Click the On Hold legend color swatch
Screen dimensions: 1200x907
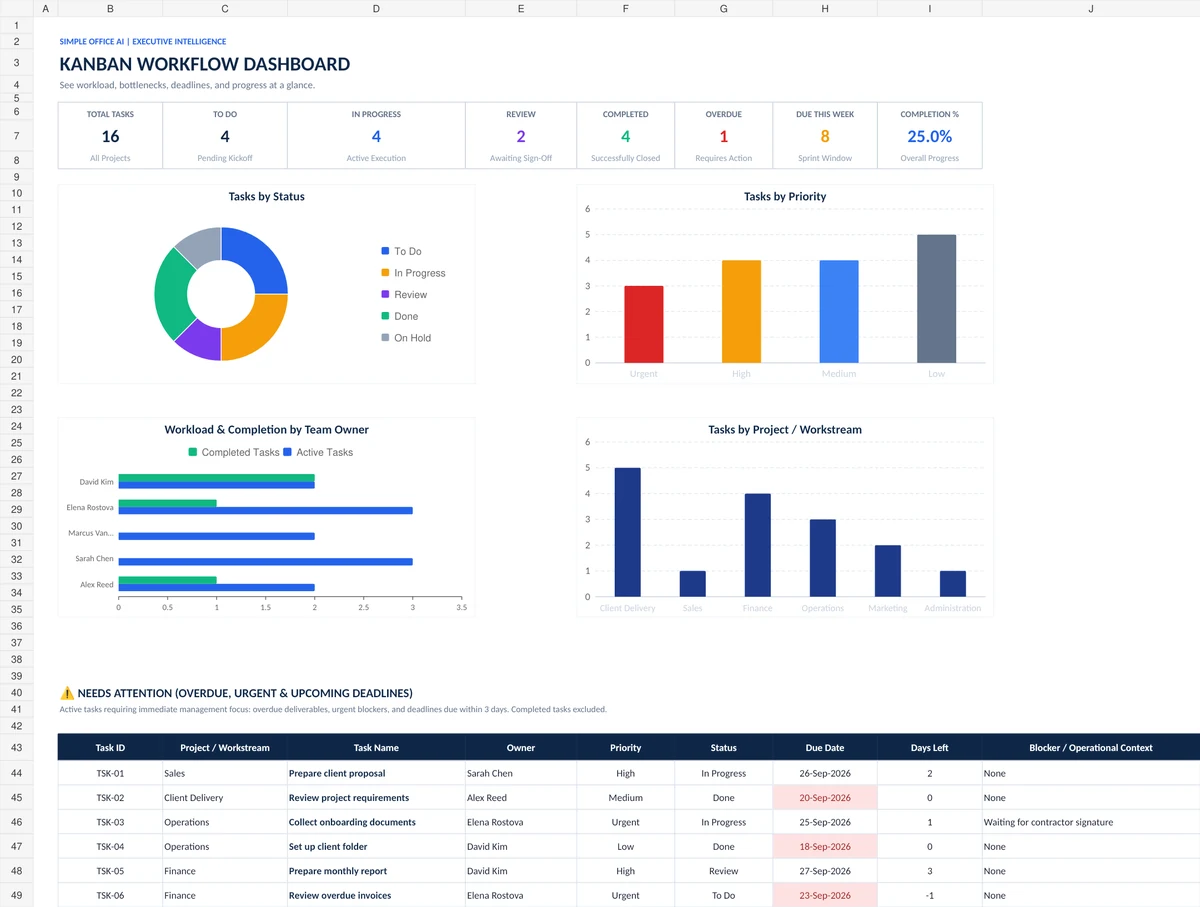(x=385, y=338)
